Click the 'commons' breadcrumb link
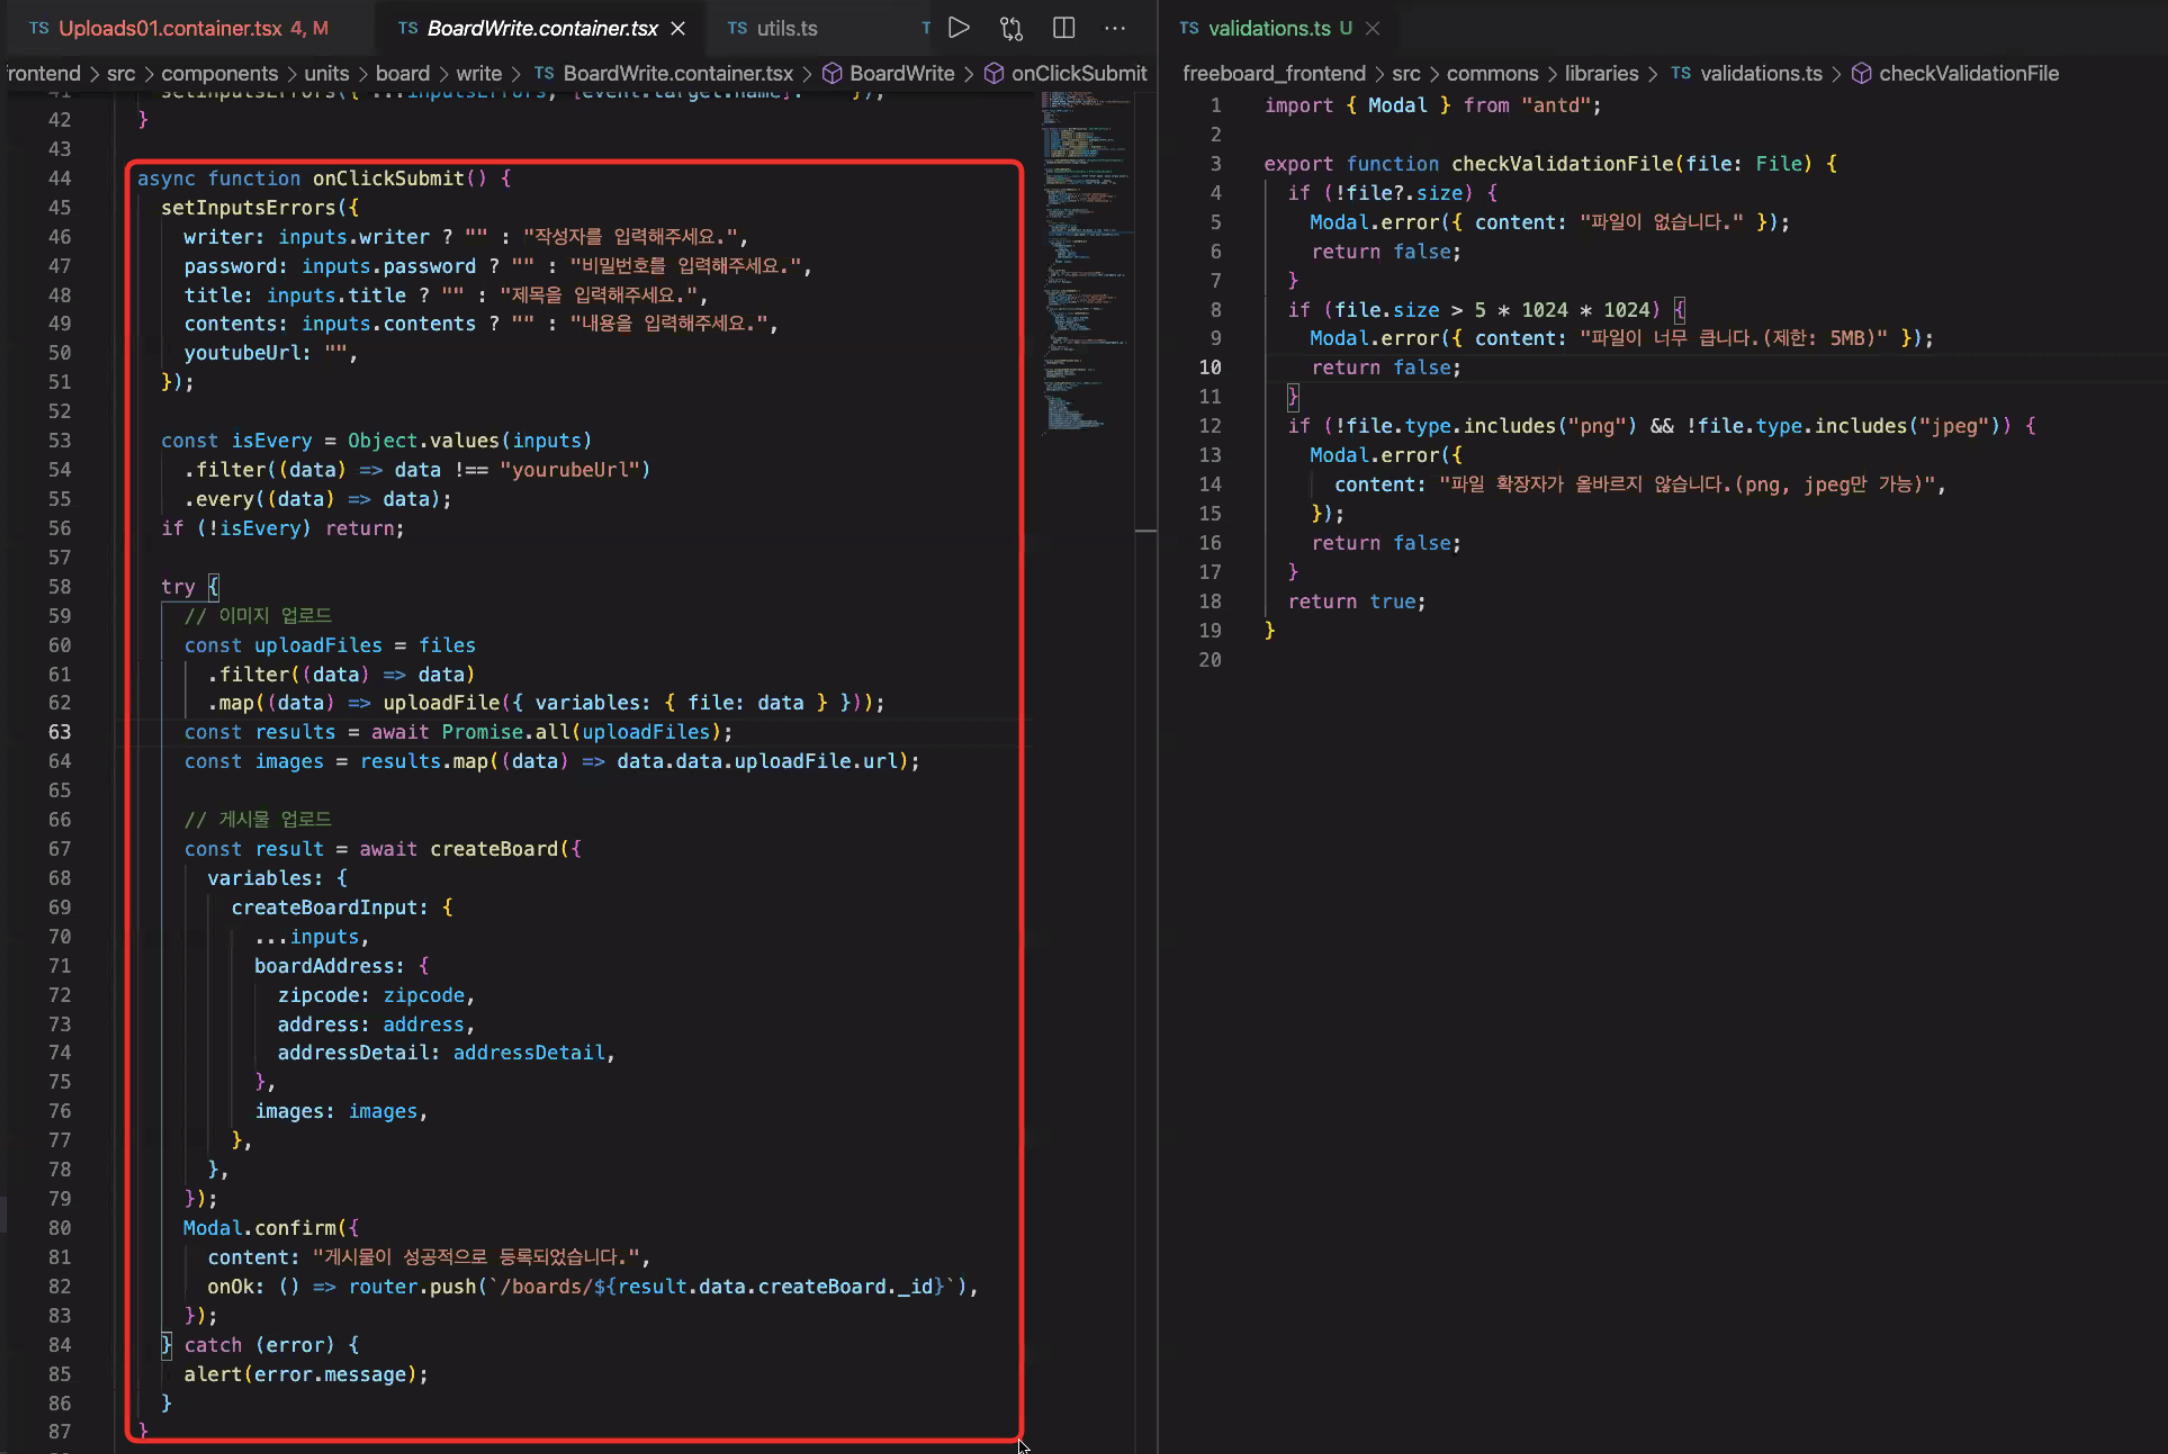2168x1454 pixels. coord(1492,73)
